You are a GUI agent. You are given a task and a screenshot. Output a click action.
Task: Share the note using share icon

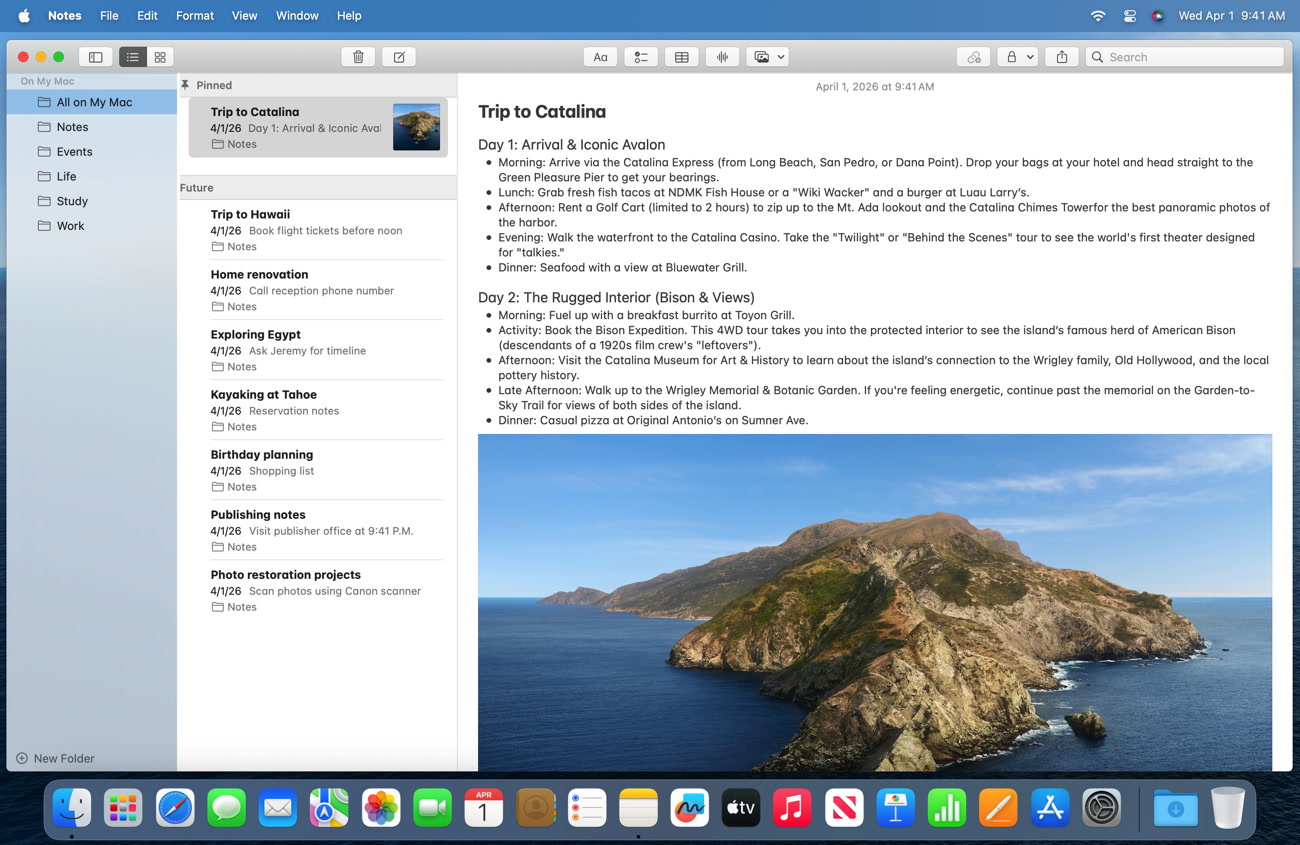coord(1062,57)
